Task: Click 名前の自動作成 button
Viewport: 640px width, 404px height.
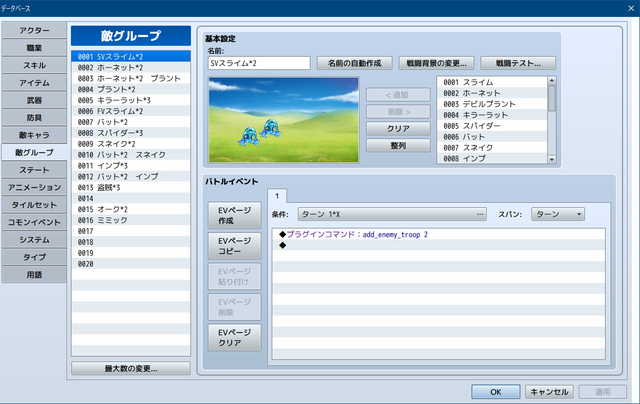Action: point(354,63)
